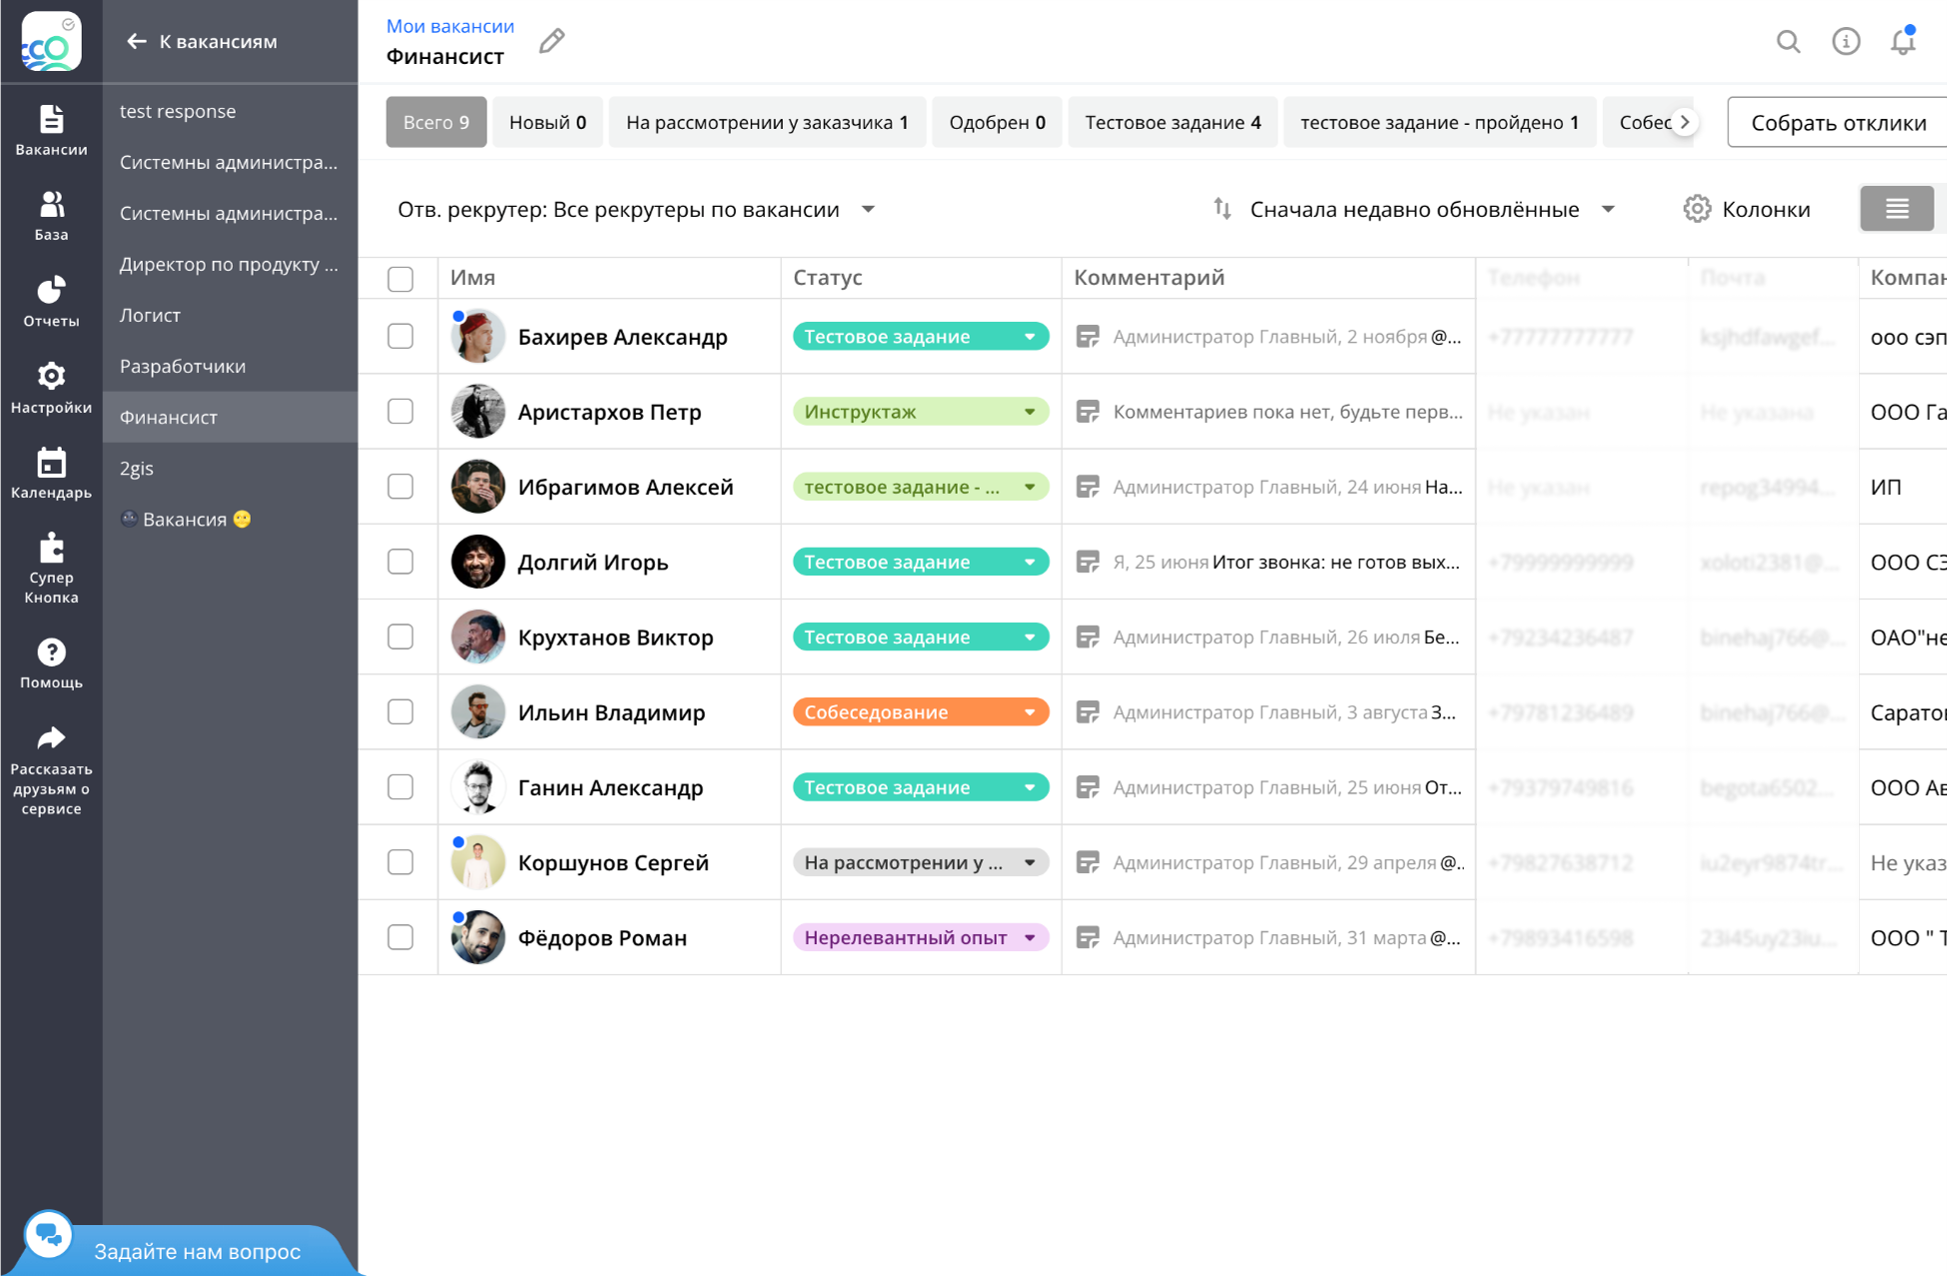Select checkbox next to Ильин Владимир

[x=400, y=712]
